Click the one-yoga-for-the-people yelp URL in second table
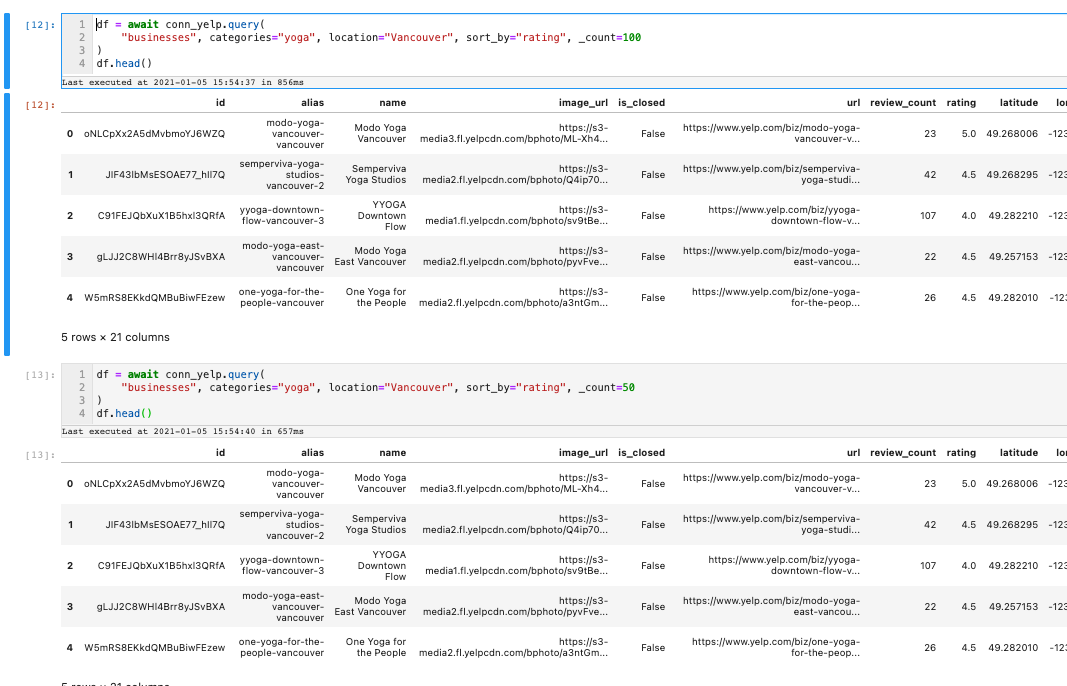This screenshot has width=1067, height=686. (776, 647)
